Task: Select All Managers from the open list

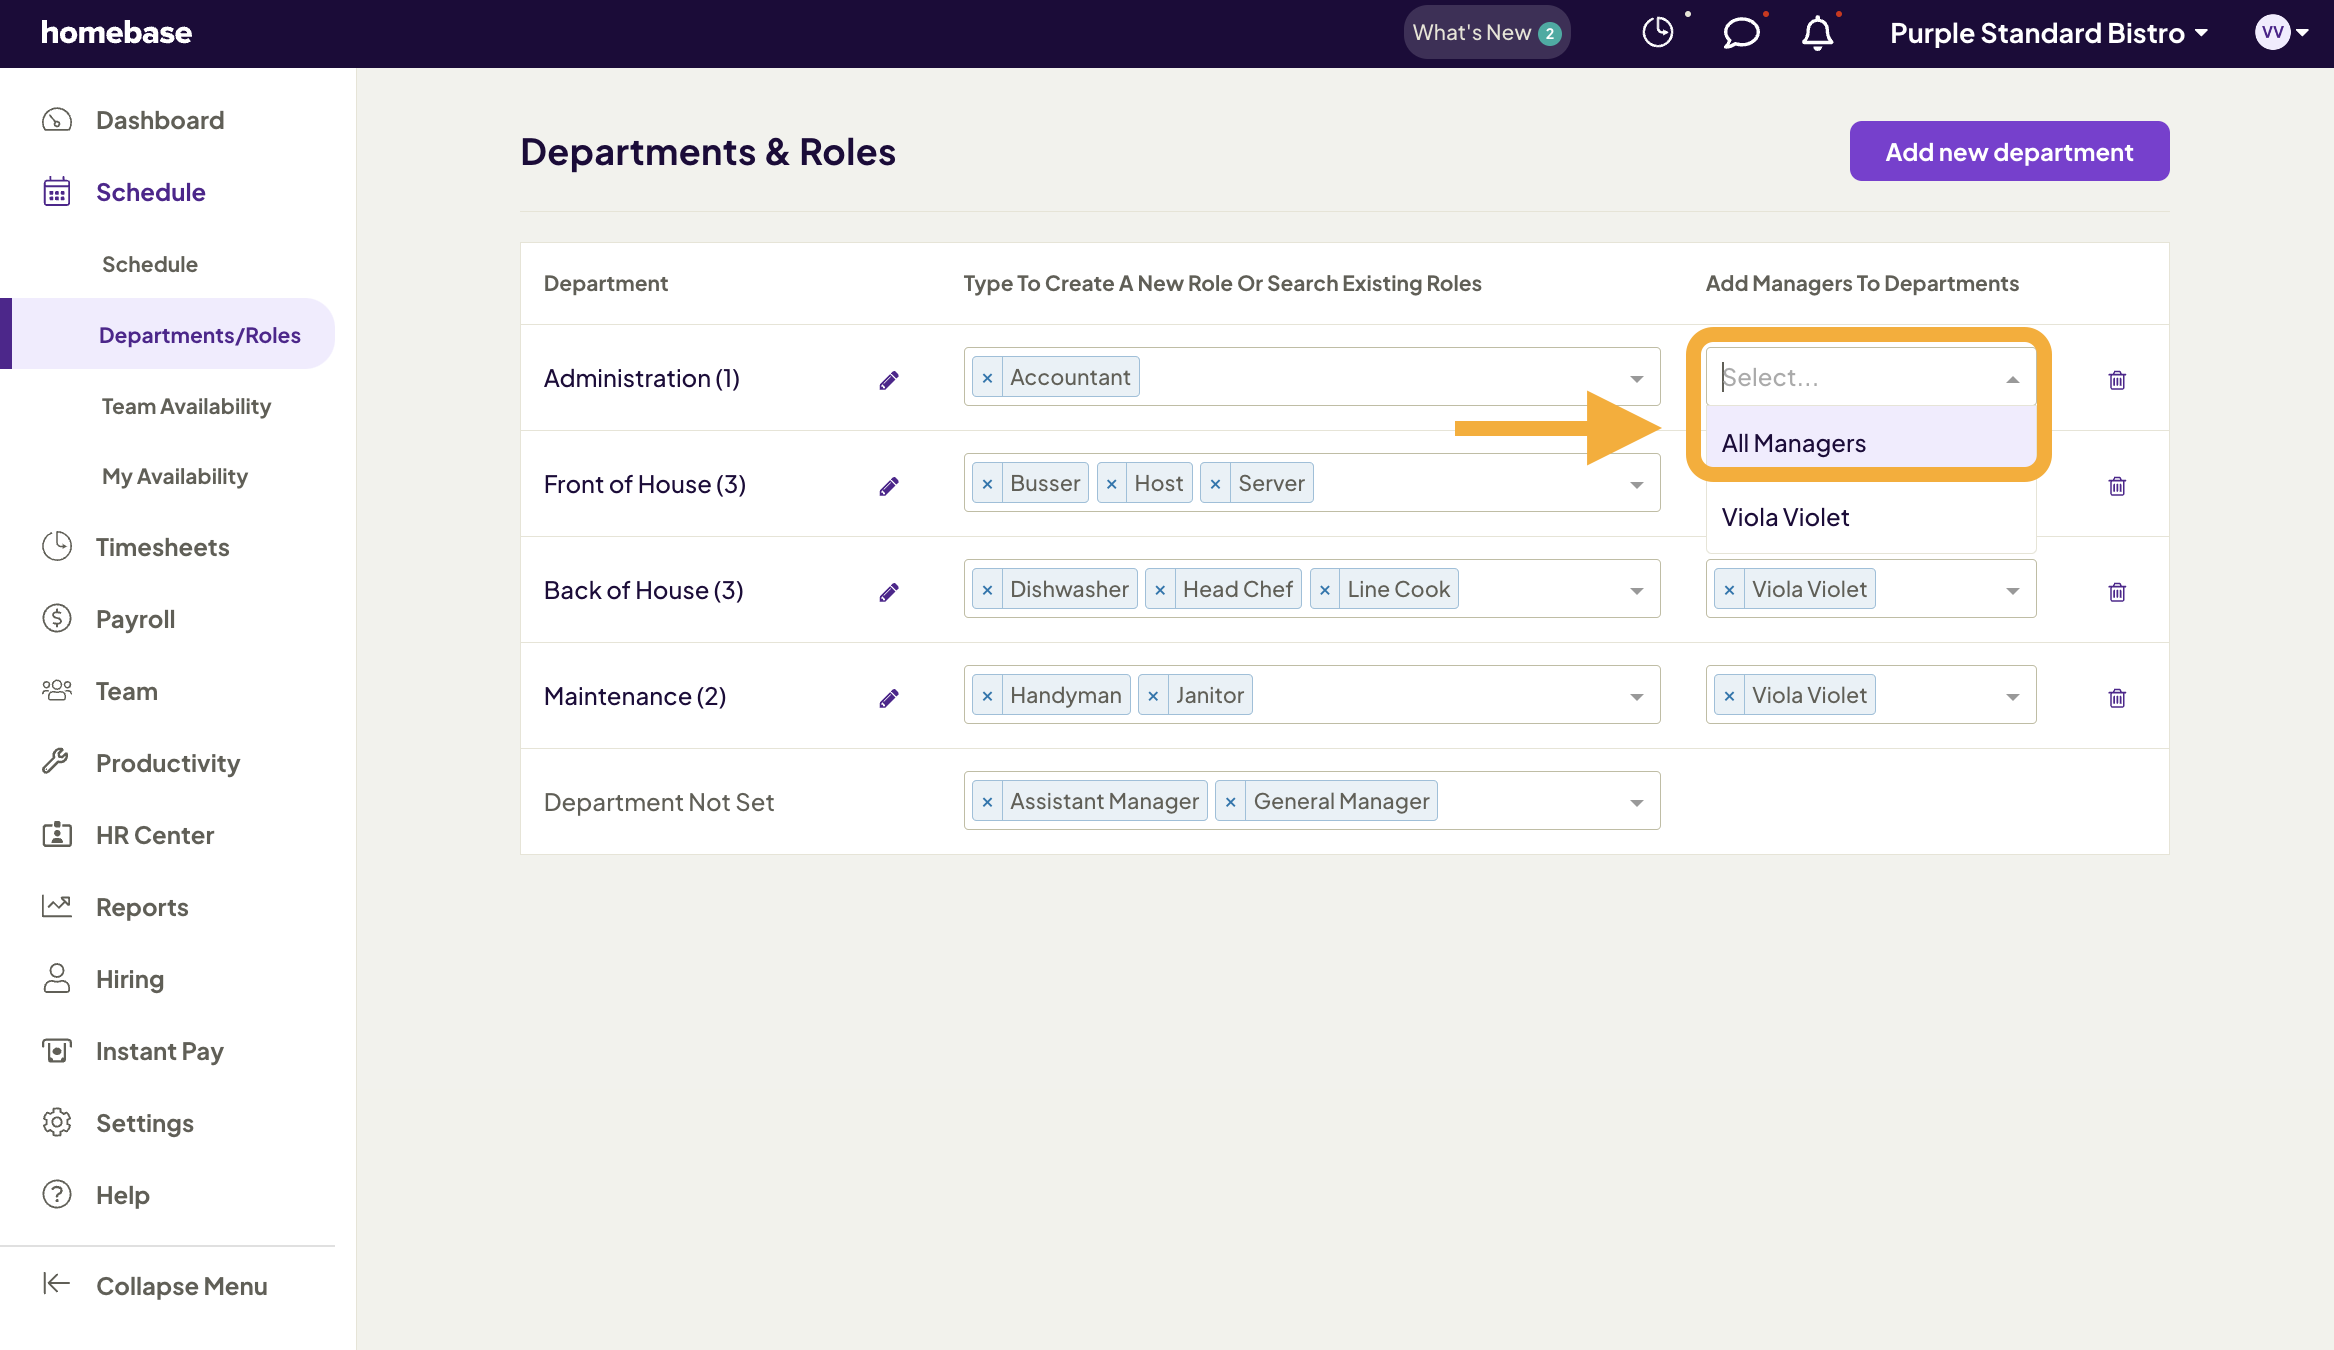Action: click(x=1871, y=443)
